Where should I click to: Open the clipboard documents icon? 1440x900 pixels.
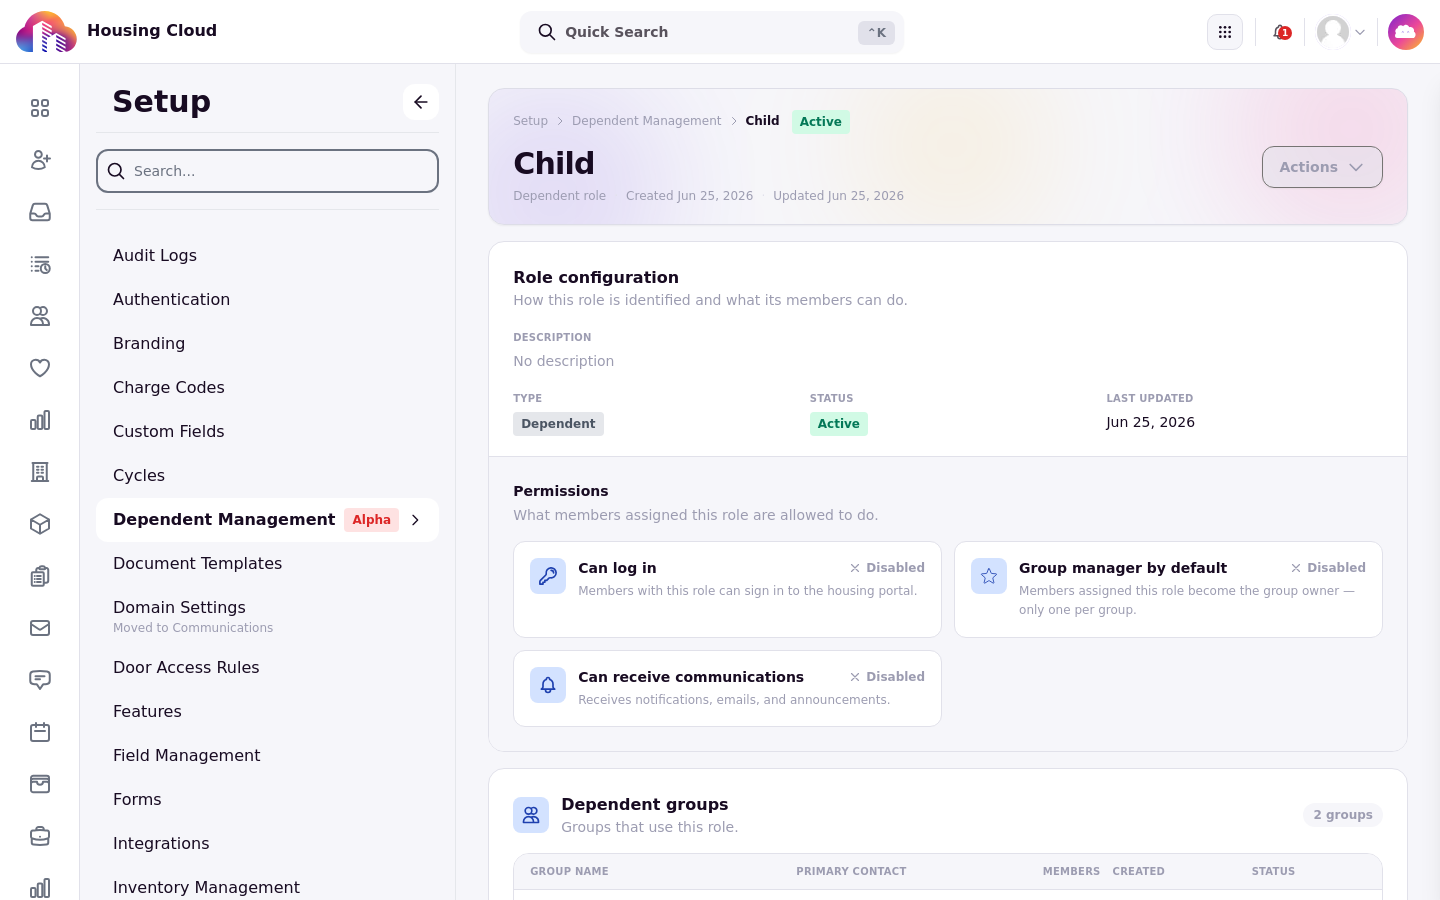pyautogui.click(x=40, y=576)
